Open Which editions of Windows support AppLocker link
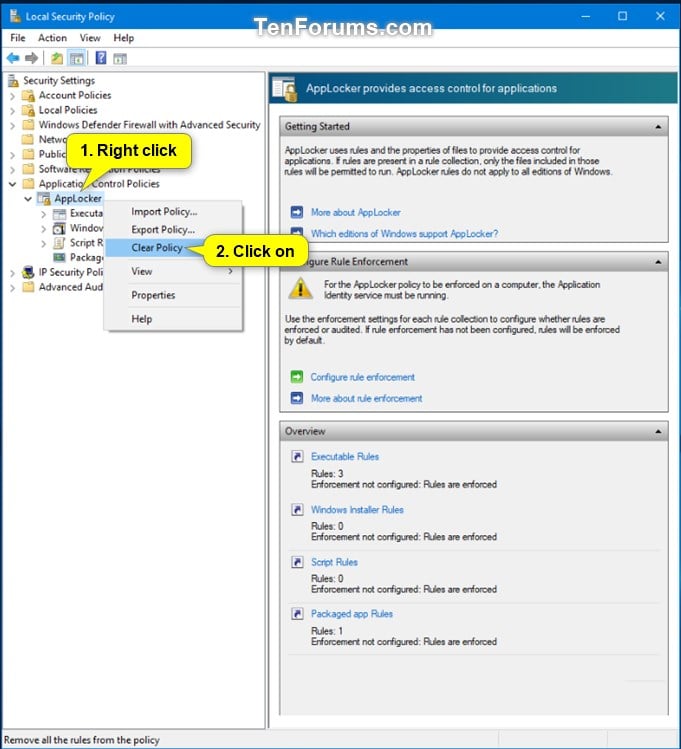 404,234
